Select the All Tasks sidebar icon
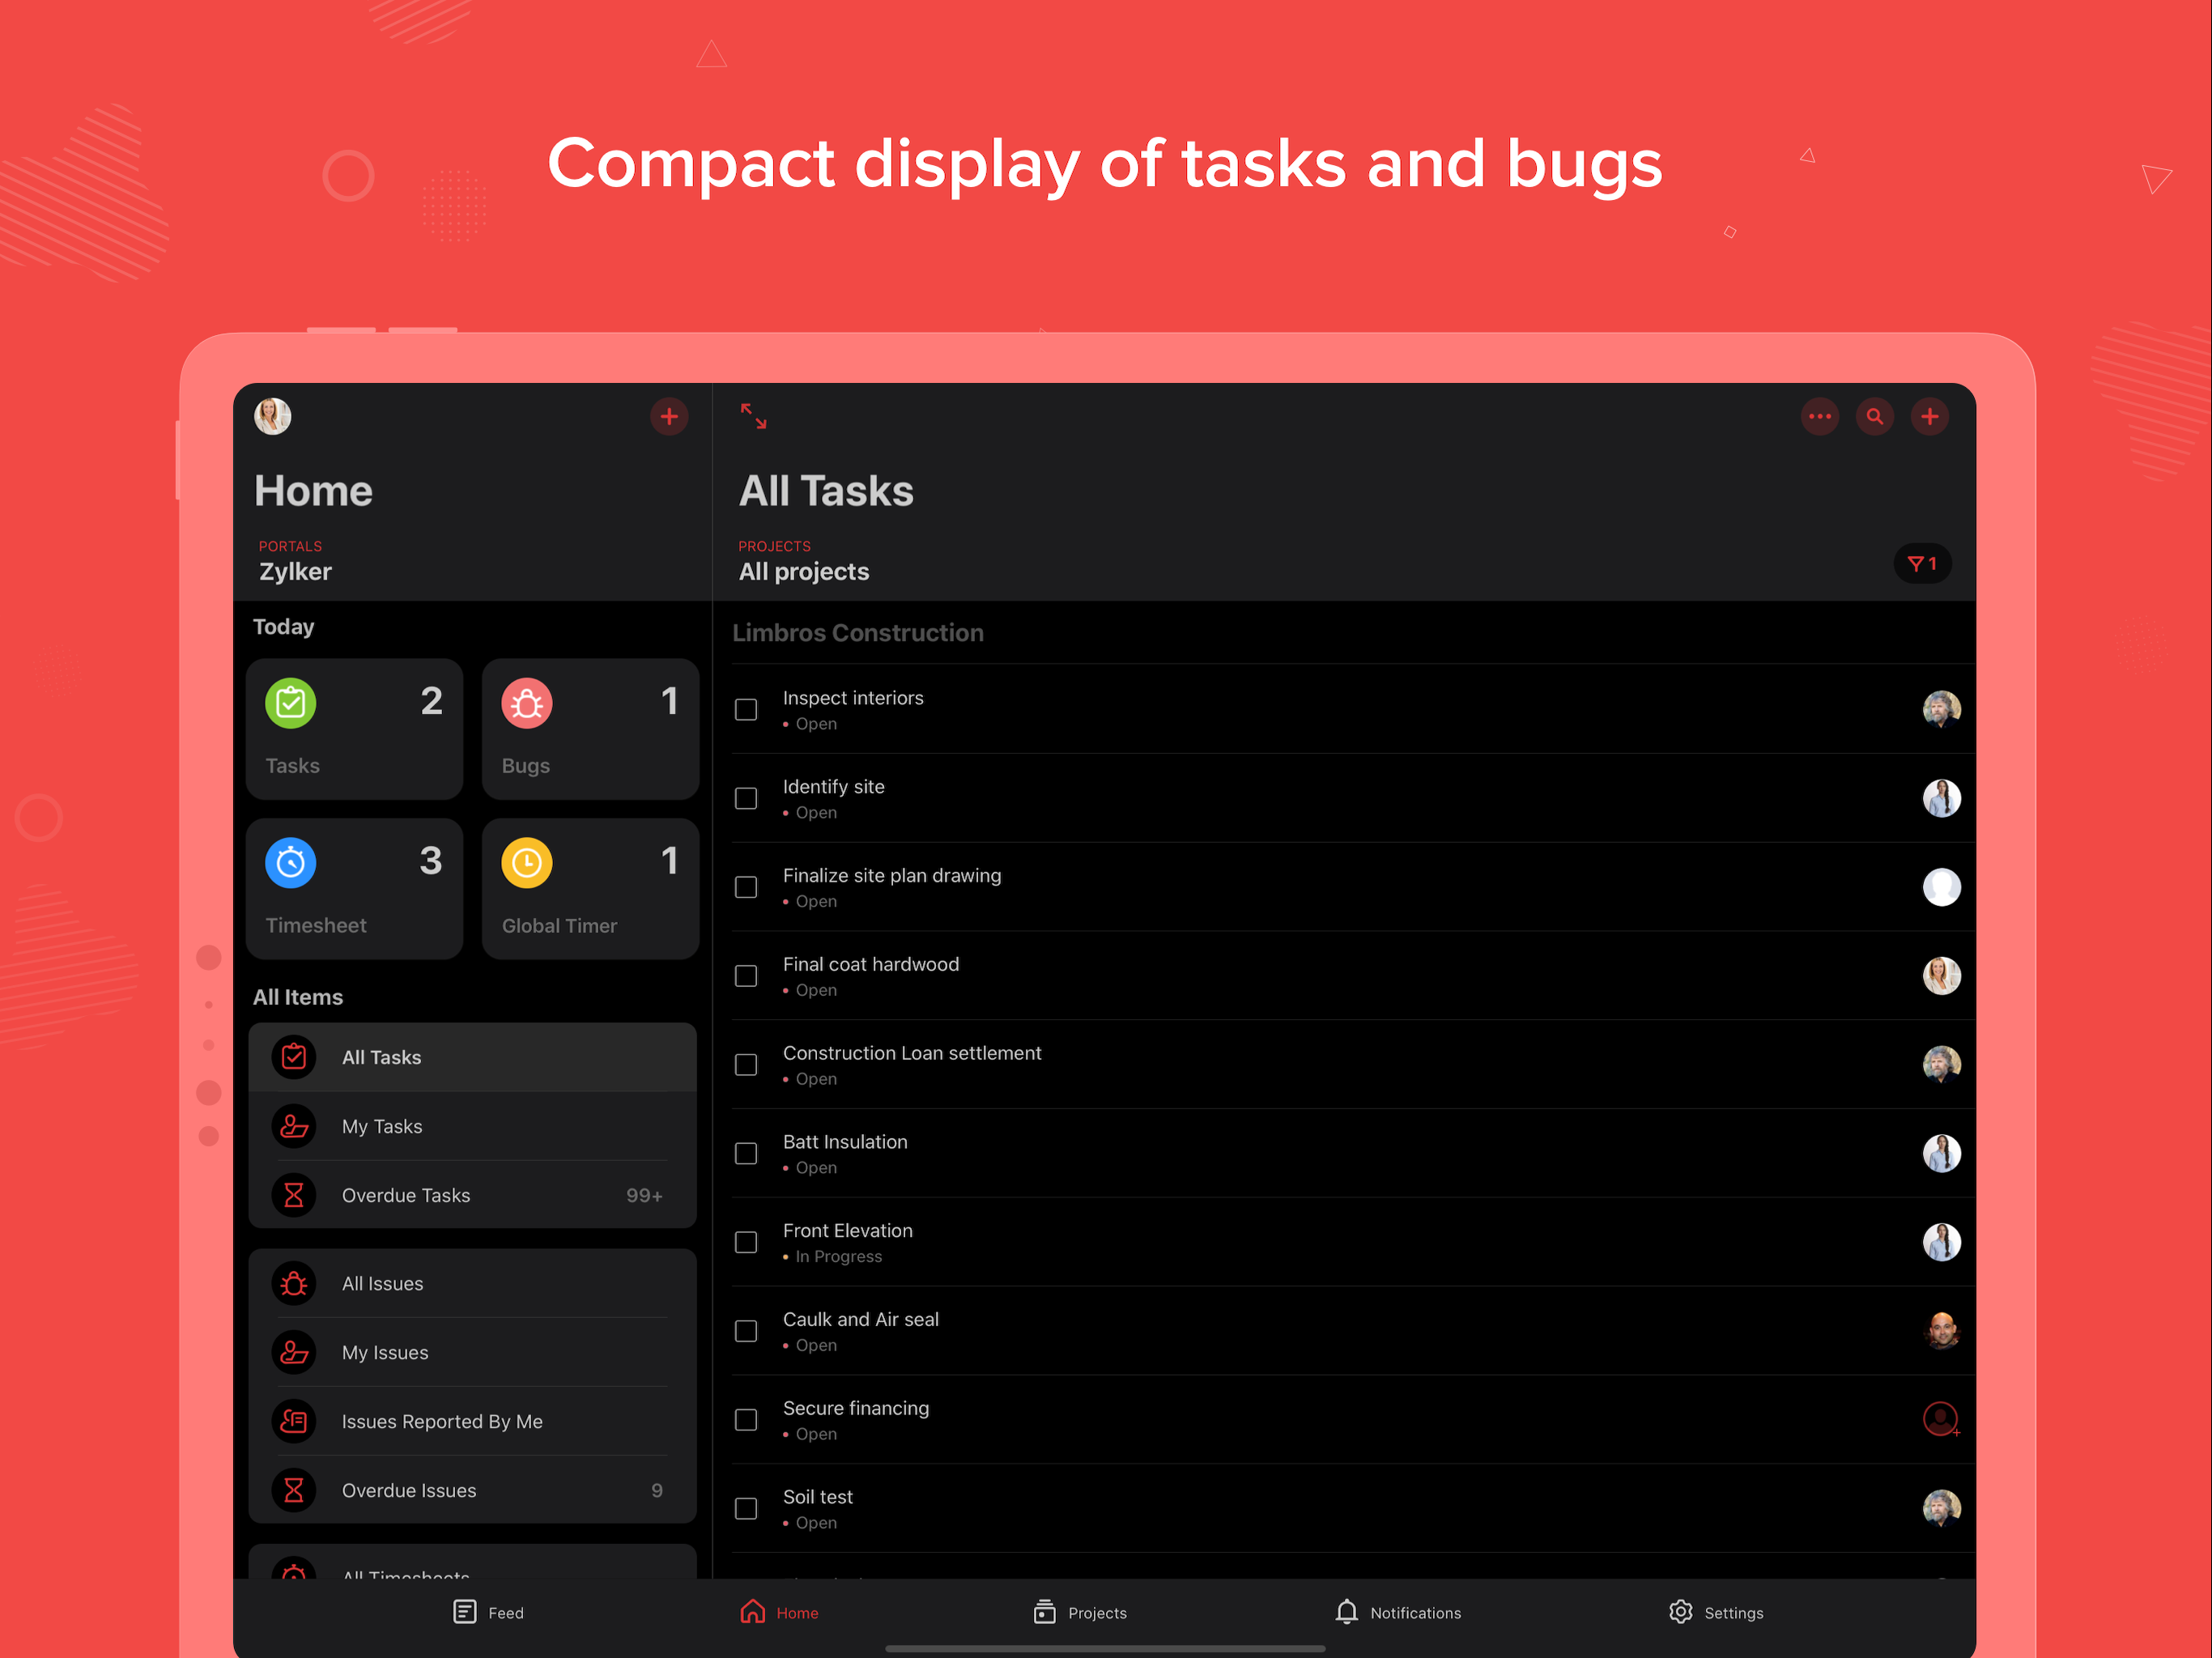Image resolution: width=2212 pixels, height=1658 pixels. click(294, 1057)
